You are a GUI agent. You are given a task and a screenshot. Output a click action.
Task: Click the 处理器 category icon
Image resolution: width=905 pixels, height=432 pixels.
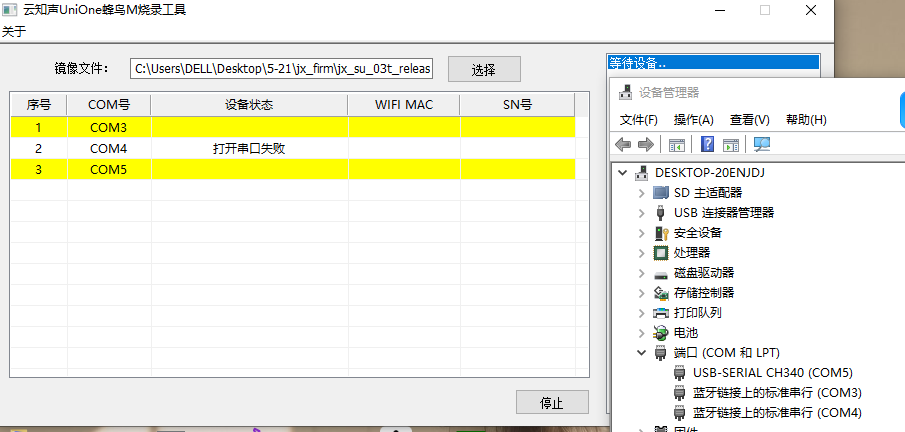(x=660, y=253)
